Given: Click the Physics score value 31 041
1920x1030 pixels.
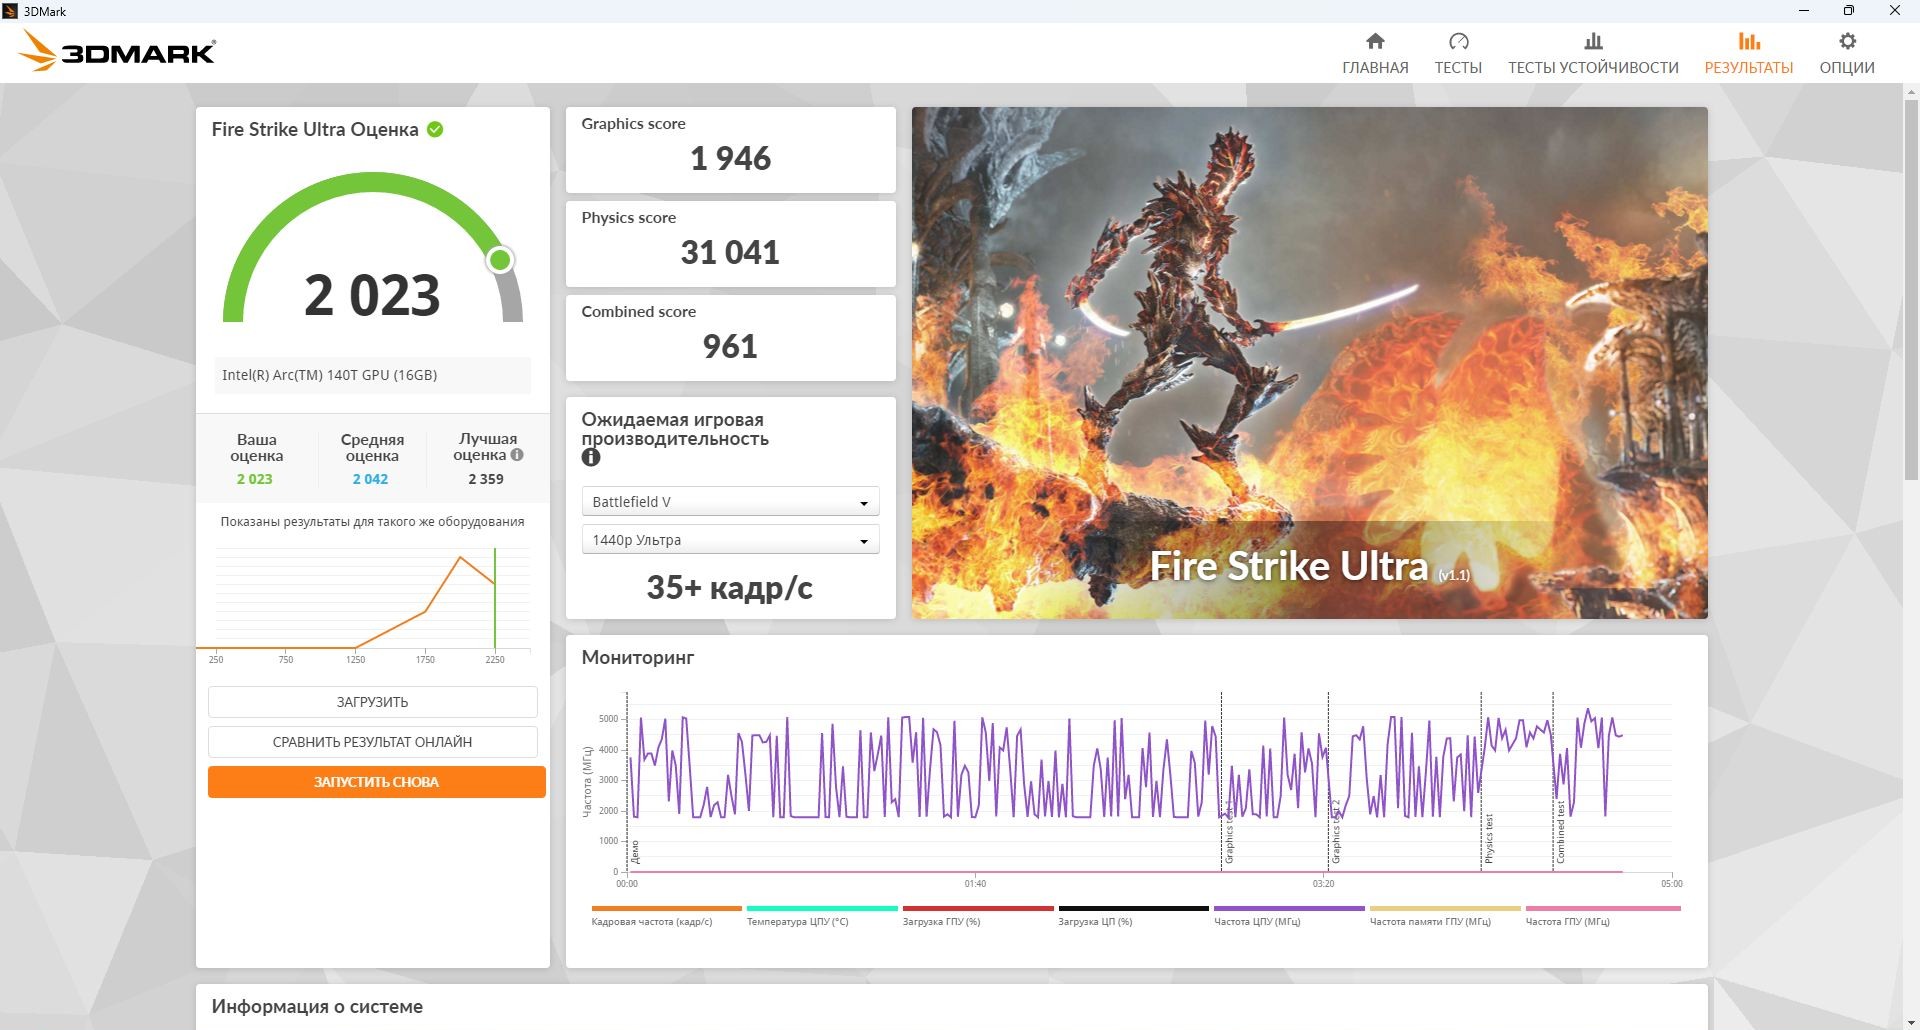Looking at the screenshot, I should [730, 252].
